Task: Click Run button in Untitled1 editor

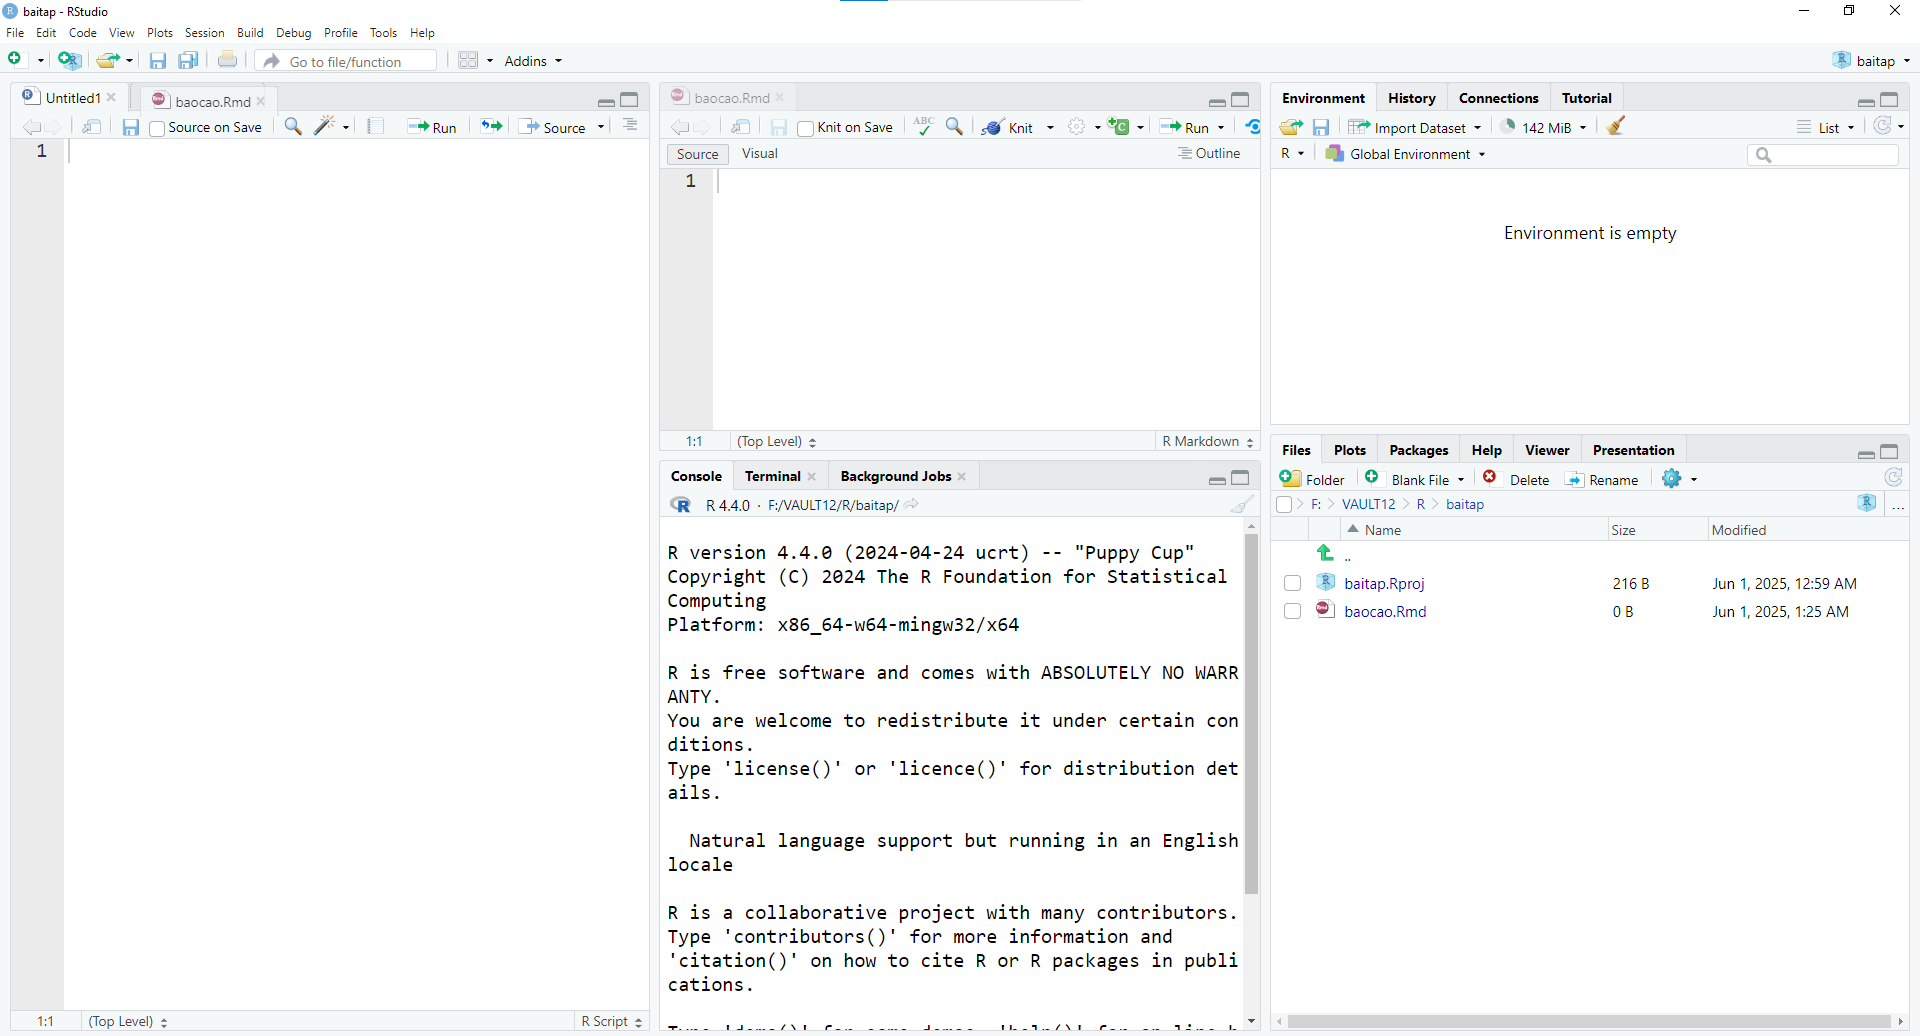Action: (x=432, y=127)
